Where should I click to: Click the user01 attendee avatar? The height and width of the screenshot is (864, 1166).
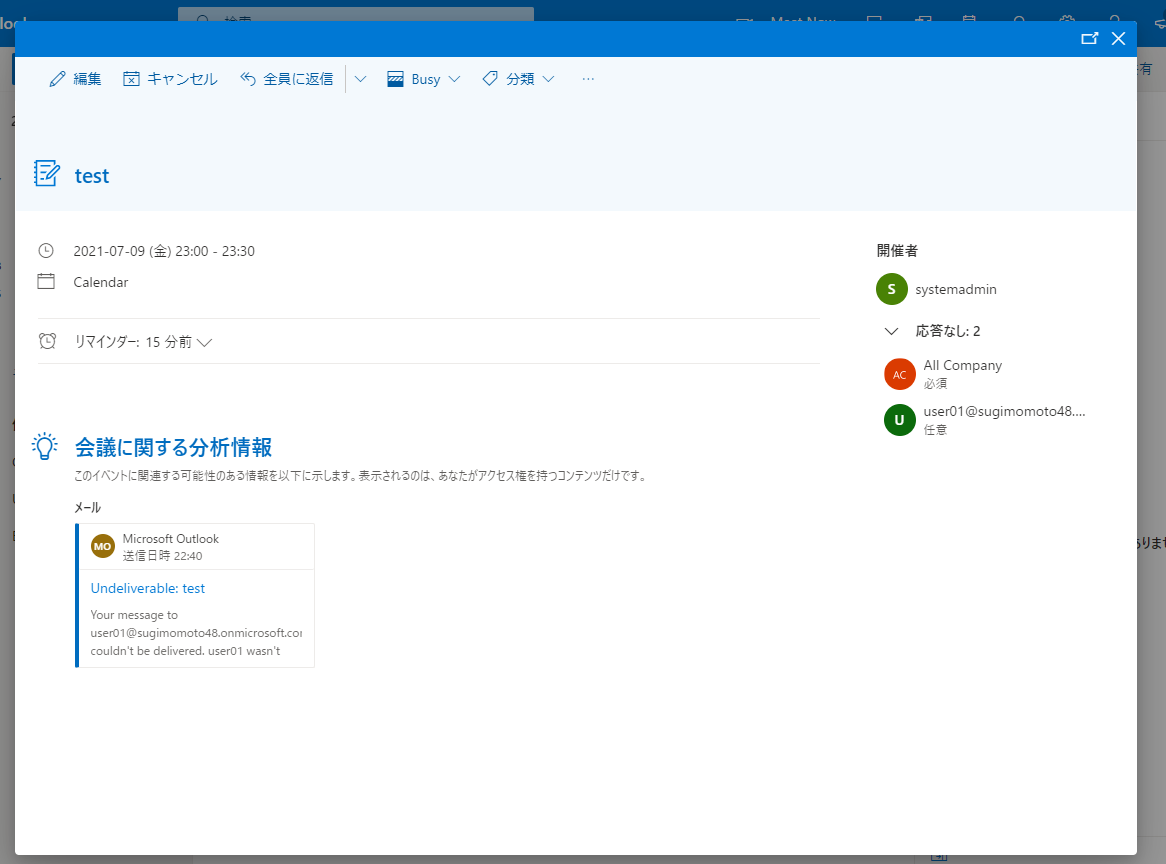pyautogui.click(x=900, y=420)
